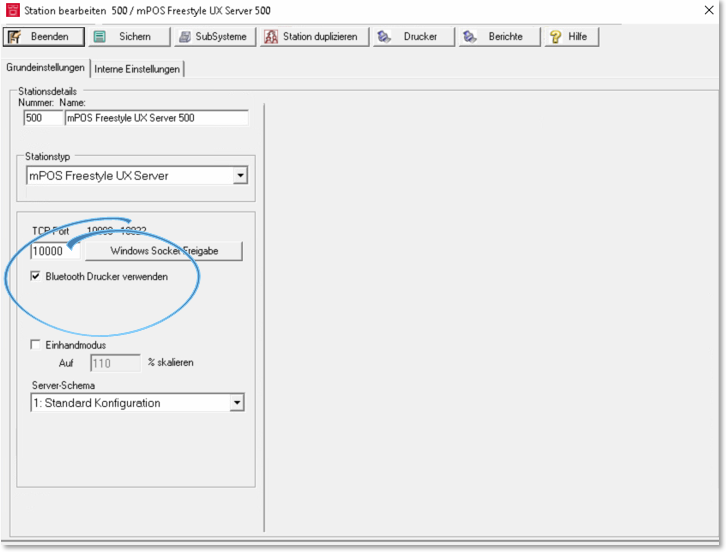Open the Server-Schema dropdown arrow

coord(237,402)
